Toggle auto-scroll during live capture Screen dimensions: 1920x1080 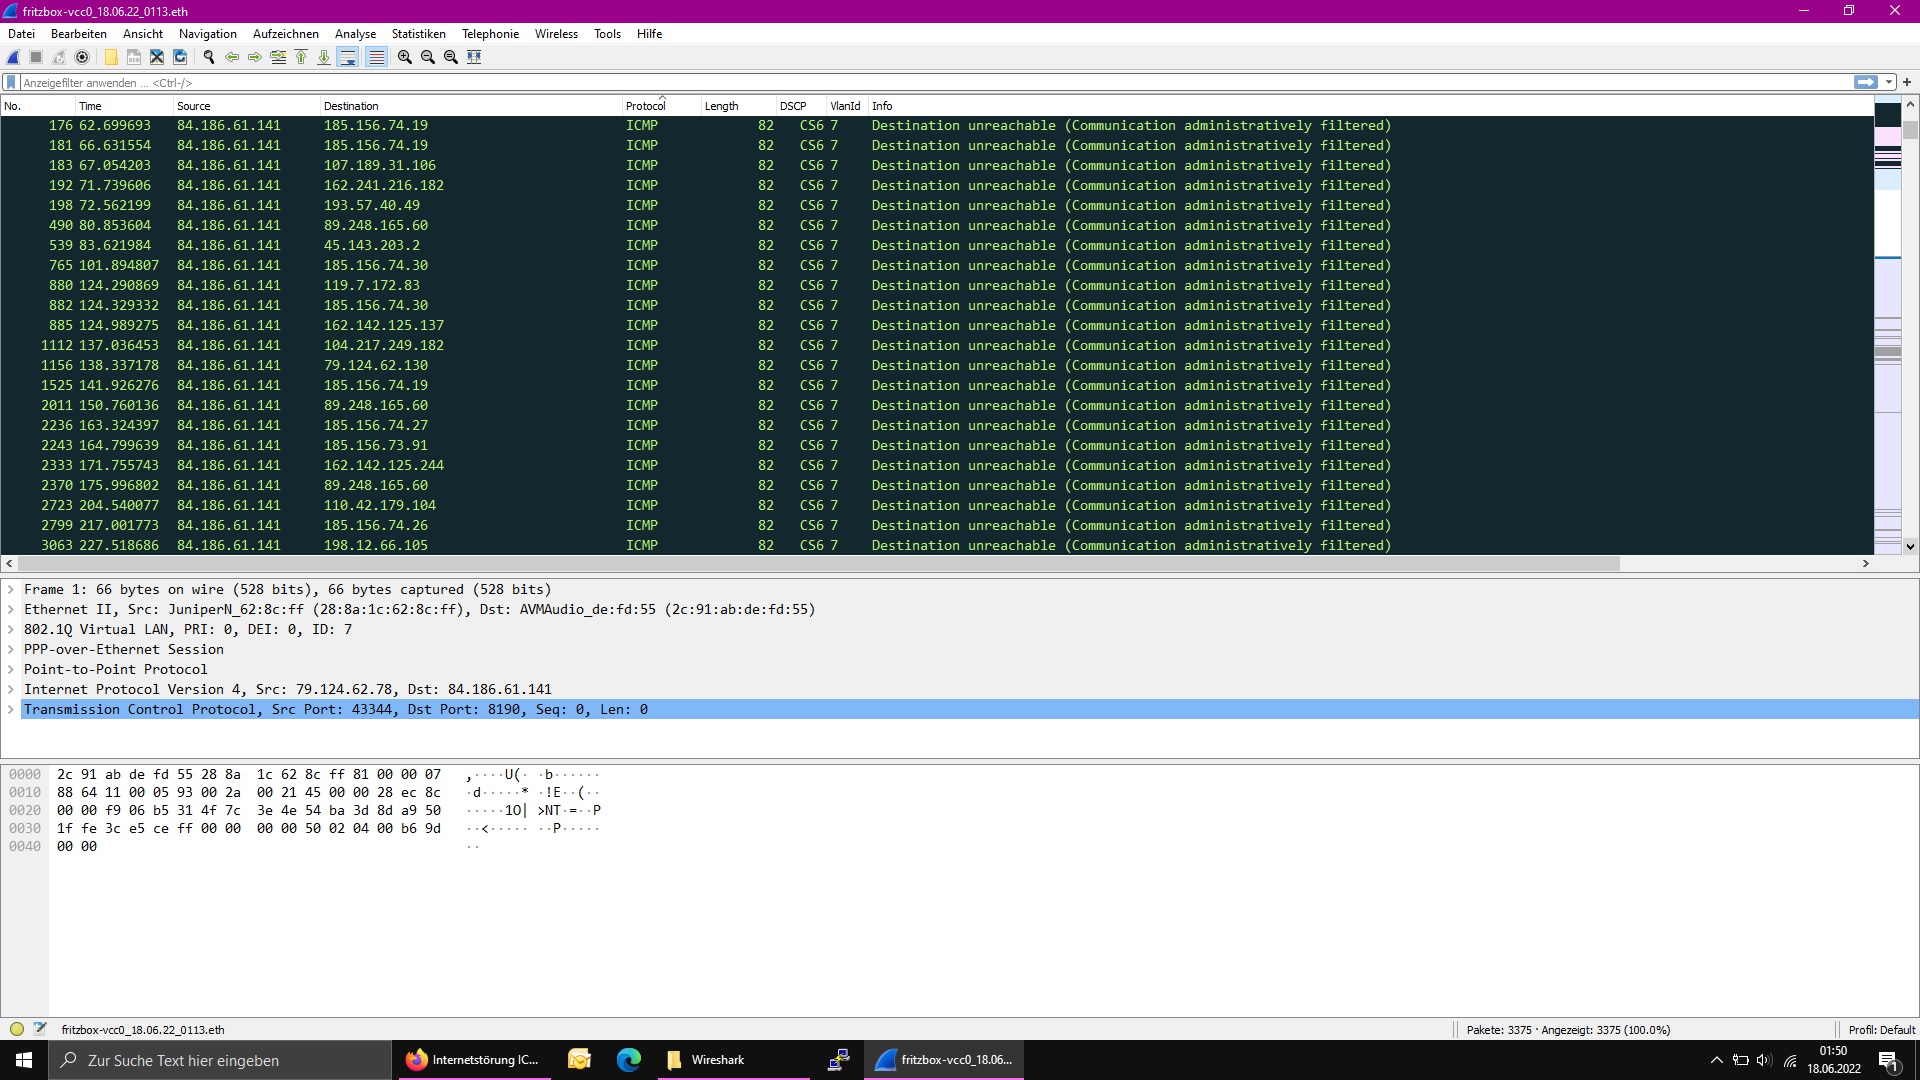pyautogui.click(x=348, y=57)
